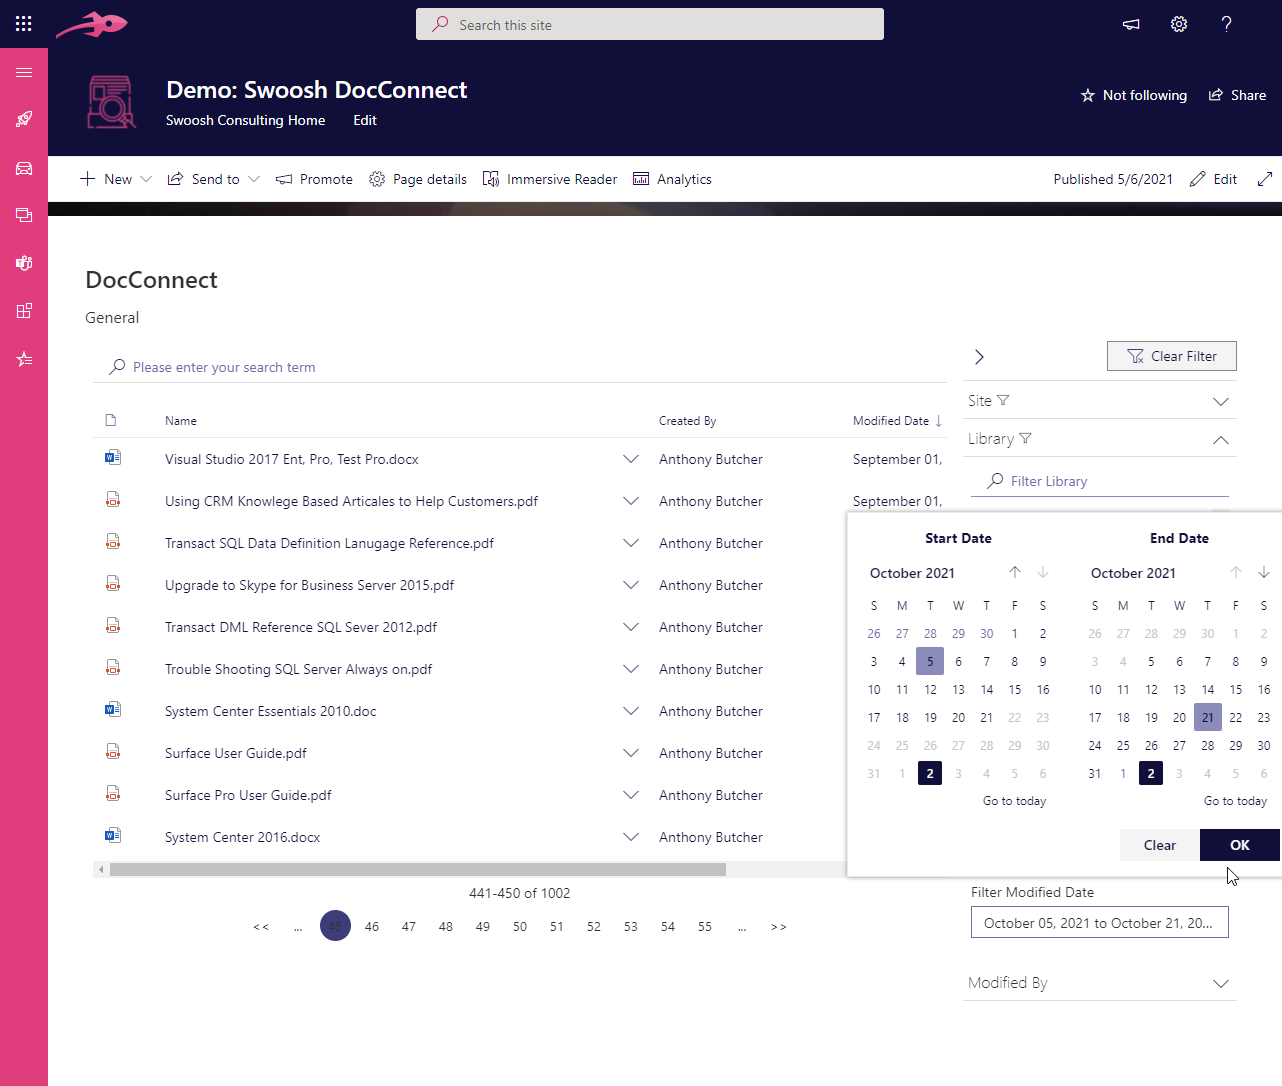Click the Share button

[1237, 95]
